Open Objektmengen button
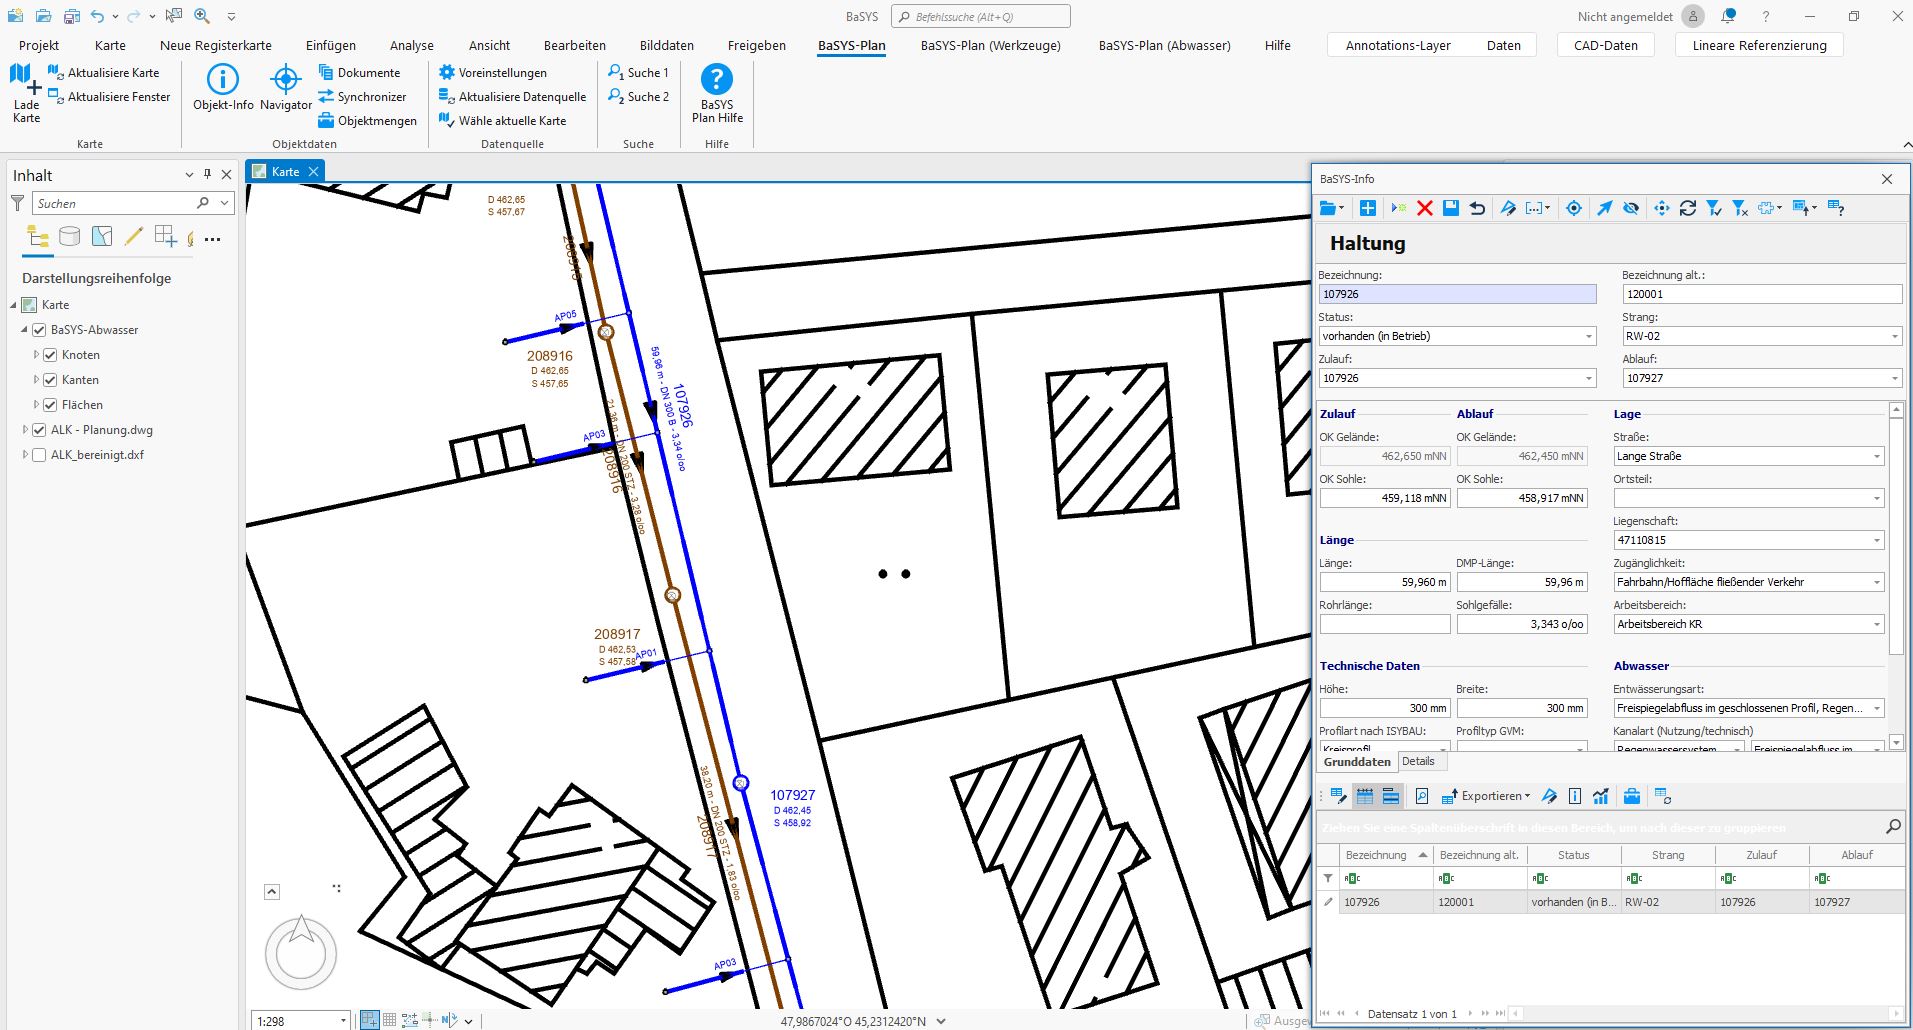Viewport: 1913px width, 1030px height. [x=367, y=121]
